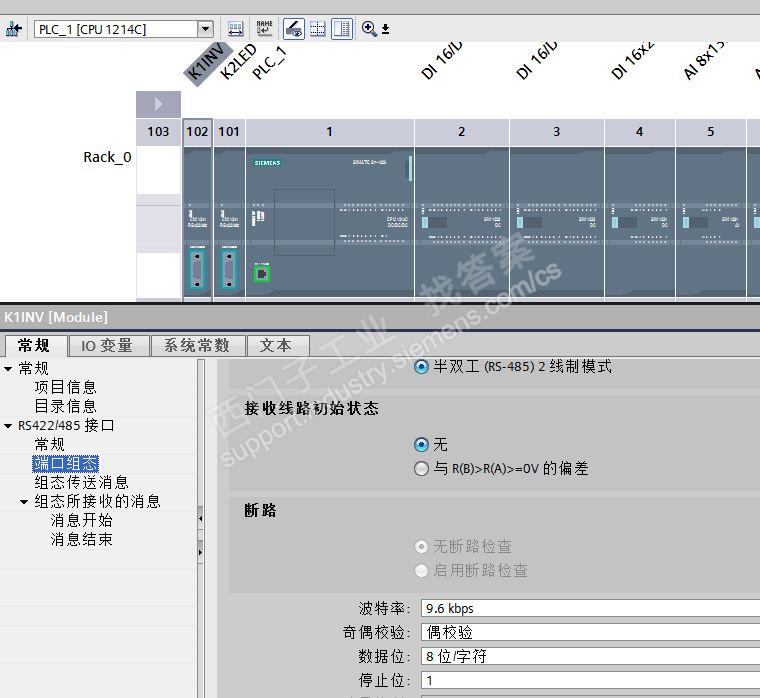This screenshot has width=760, height=698.
Task: Toggle the protected view pencil icon
Action: pyautogui.click(x=294, y=29)
